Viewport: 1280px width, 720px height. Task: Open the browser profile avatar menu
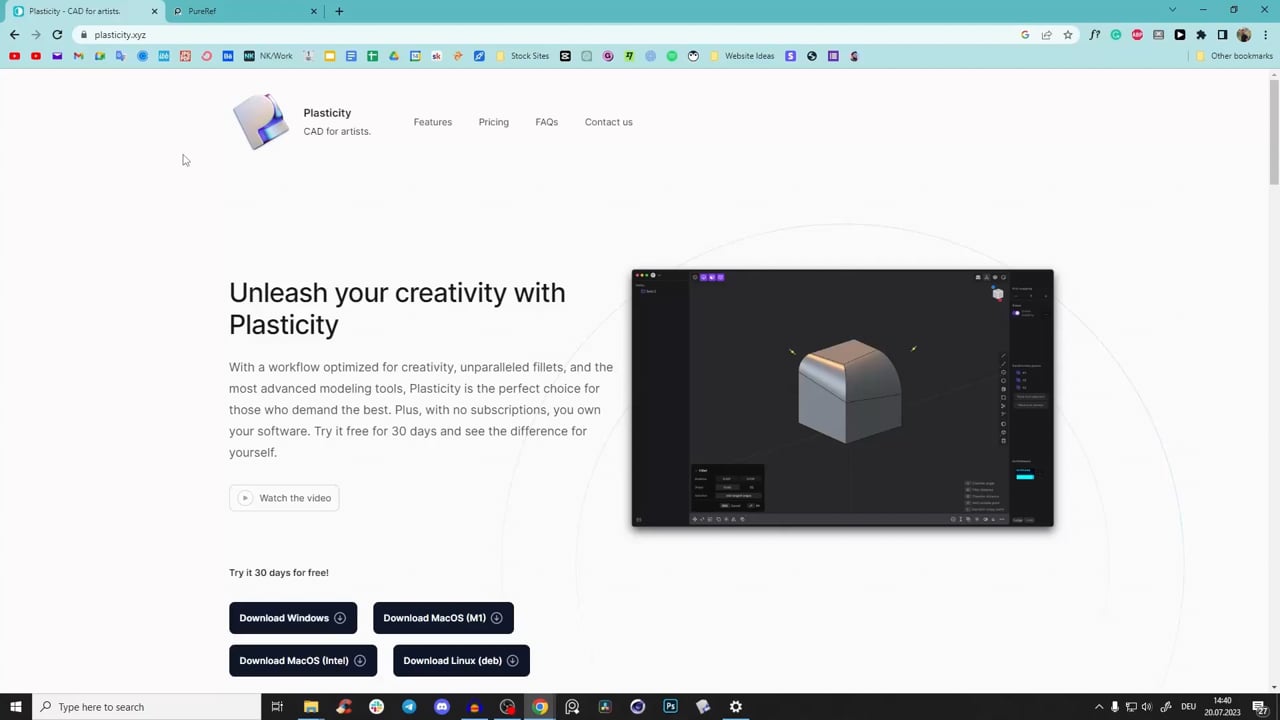coord(1243,34)
